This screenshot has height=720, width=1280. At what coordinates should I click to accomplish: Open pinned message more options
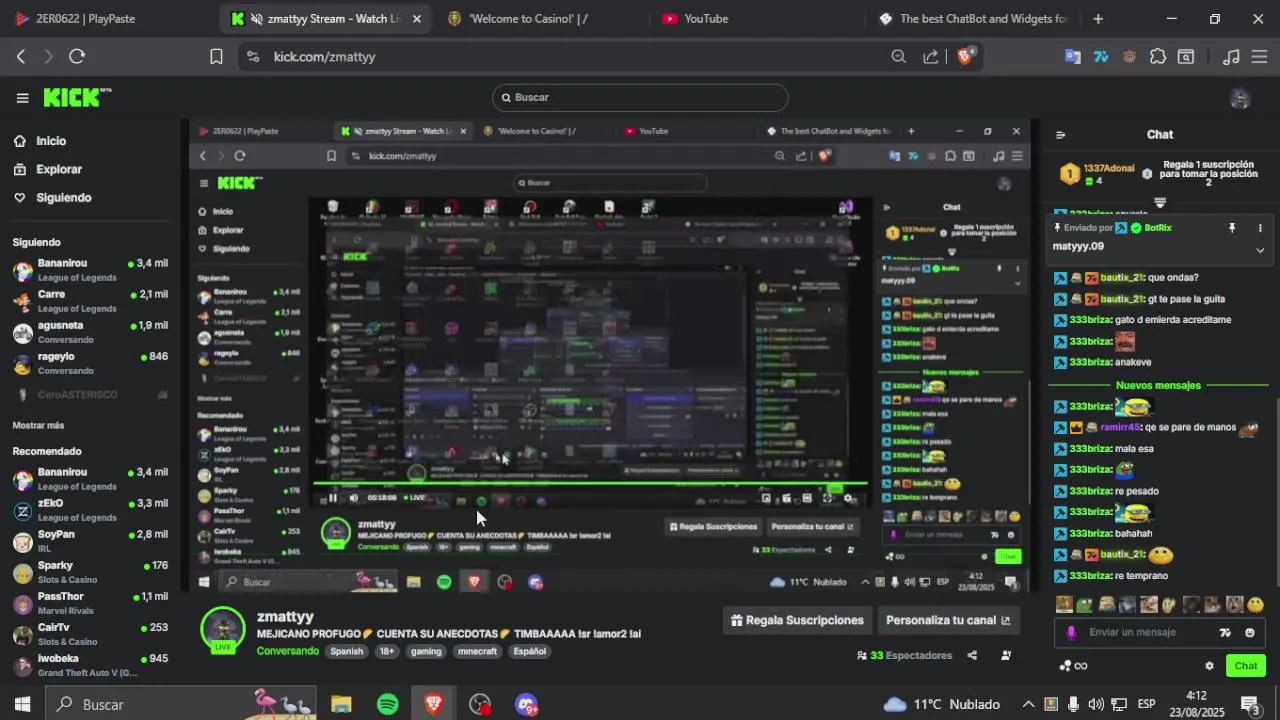pyautogui.click(x=1260, y=228)
